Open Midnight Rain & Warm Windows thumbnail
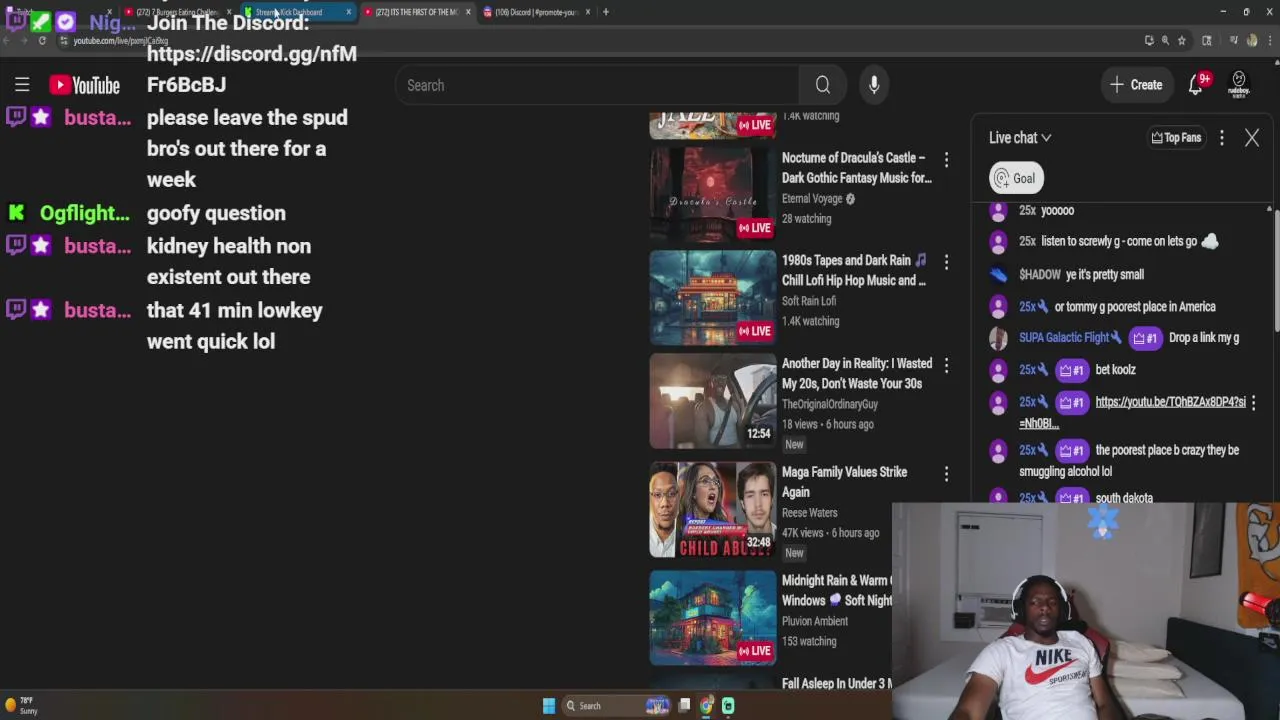Screen dimensions: 1280x720 click(712, 618)
